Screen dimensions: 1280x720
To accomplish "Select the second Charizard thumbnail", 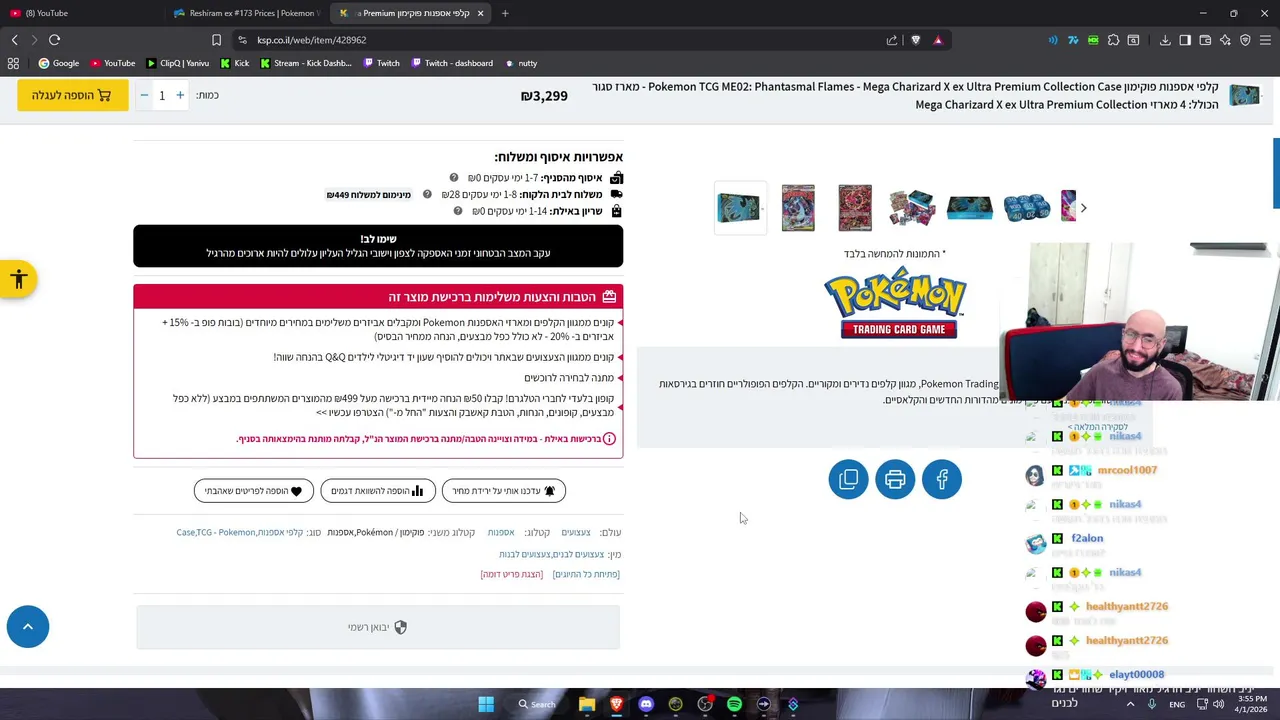I will tap(798, 208).
